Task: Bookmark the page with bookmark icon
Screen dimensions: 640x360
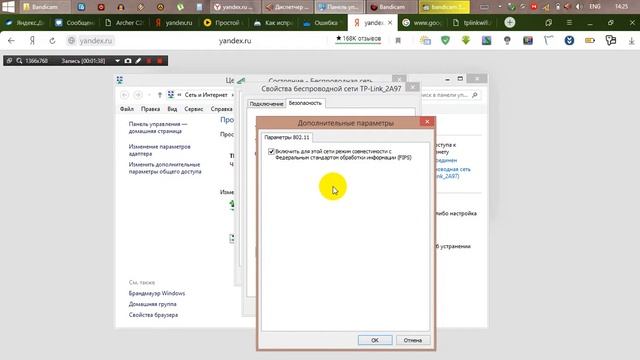Action: coord(398,40)
